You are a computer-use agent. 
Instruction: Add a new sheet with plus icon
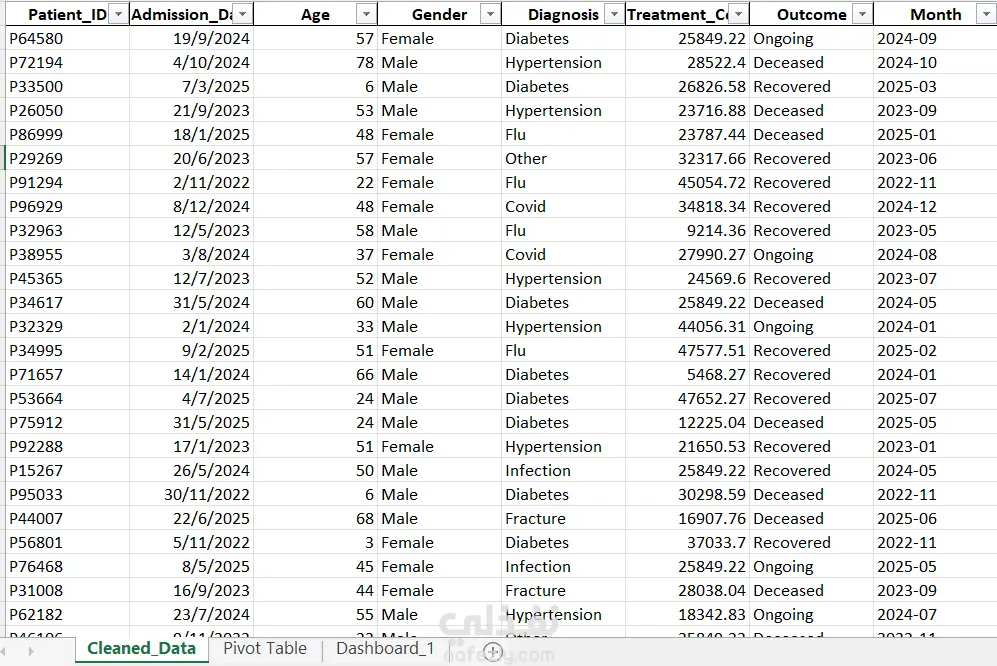[493, 651]
